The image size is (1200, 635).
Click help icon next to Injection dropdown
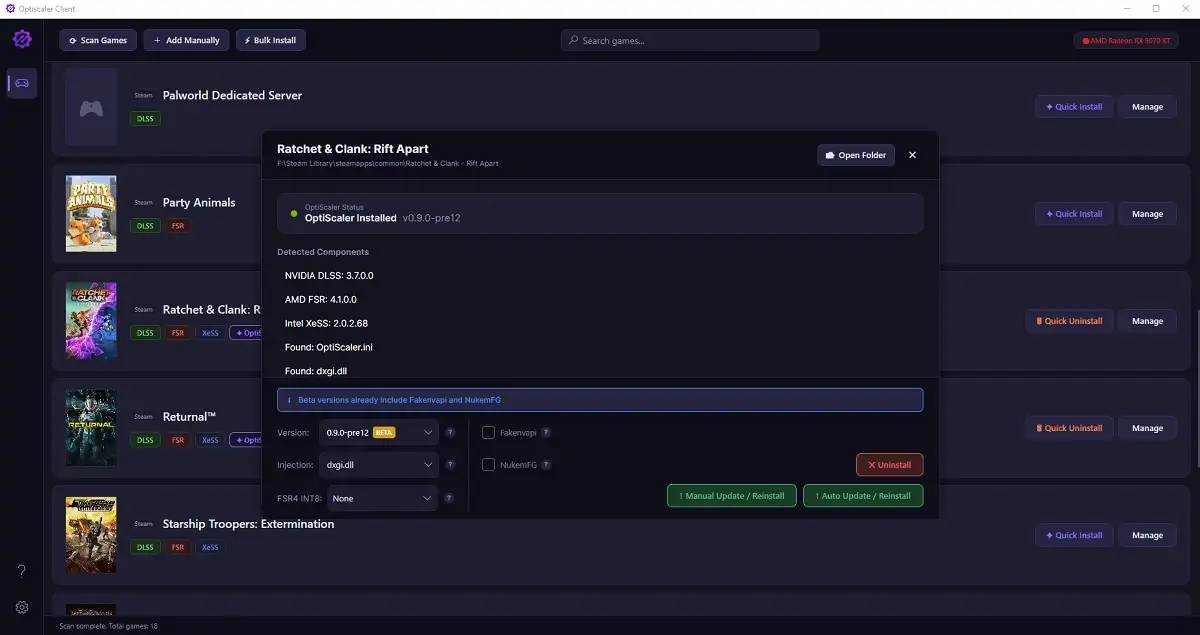coord(450,465)
